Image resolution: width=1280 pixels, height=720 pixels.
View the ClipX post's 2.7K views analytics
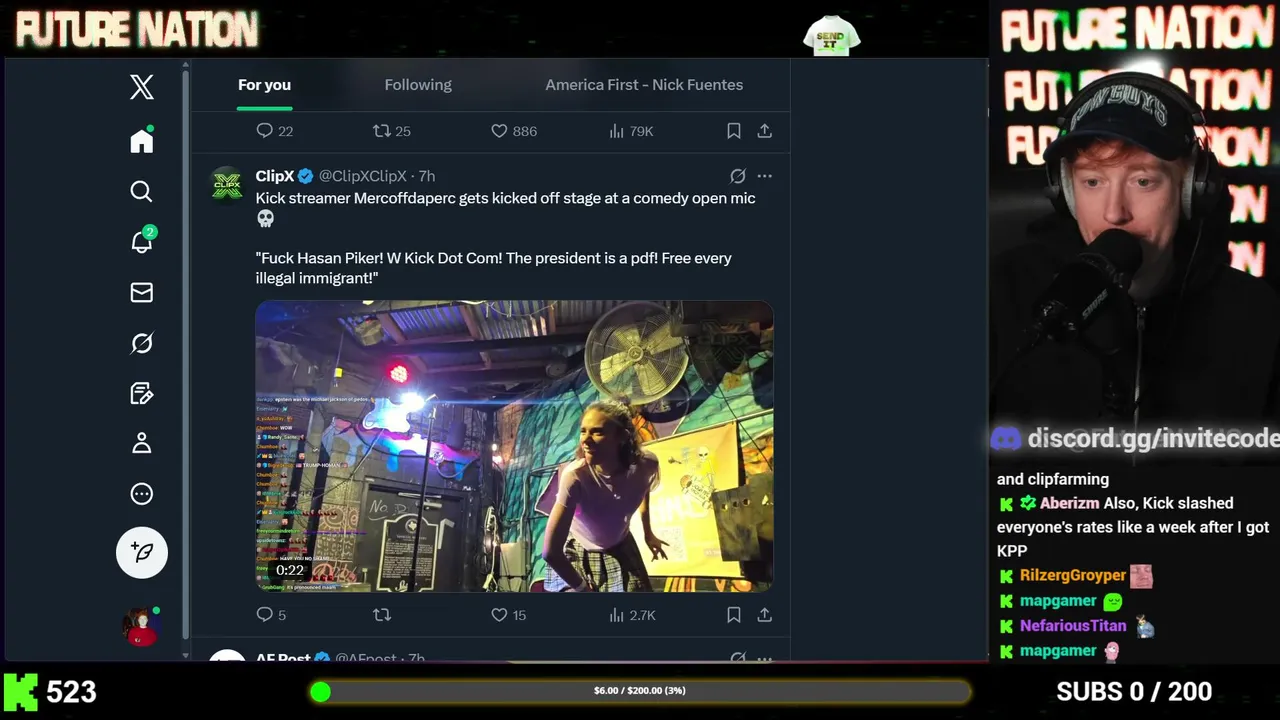pyautogui.click(x=632, y=615)
